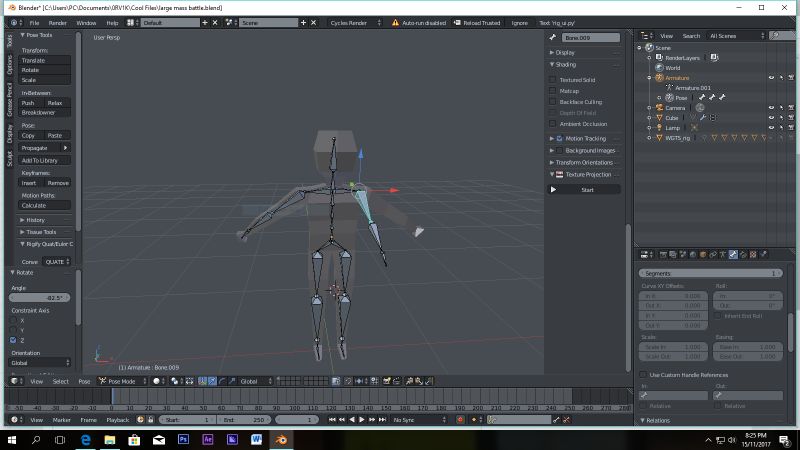Open Photoshop from the Windows taskbar

pyautogui.click(x=183, y=439)
